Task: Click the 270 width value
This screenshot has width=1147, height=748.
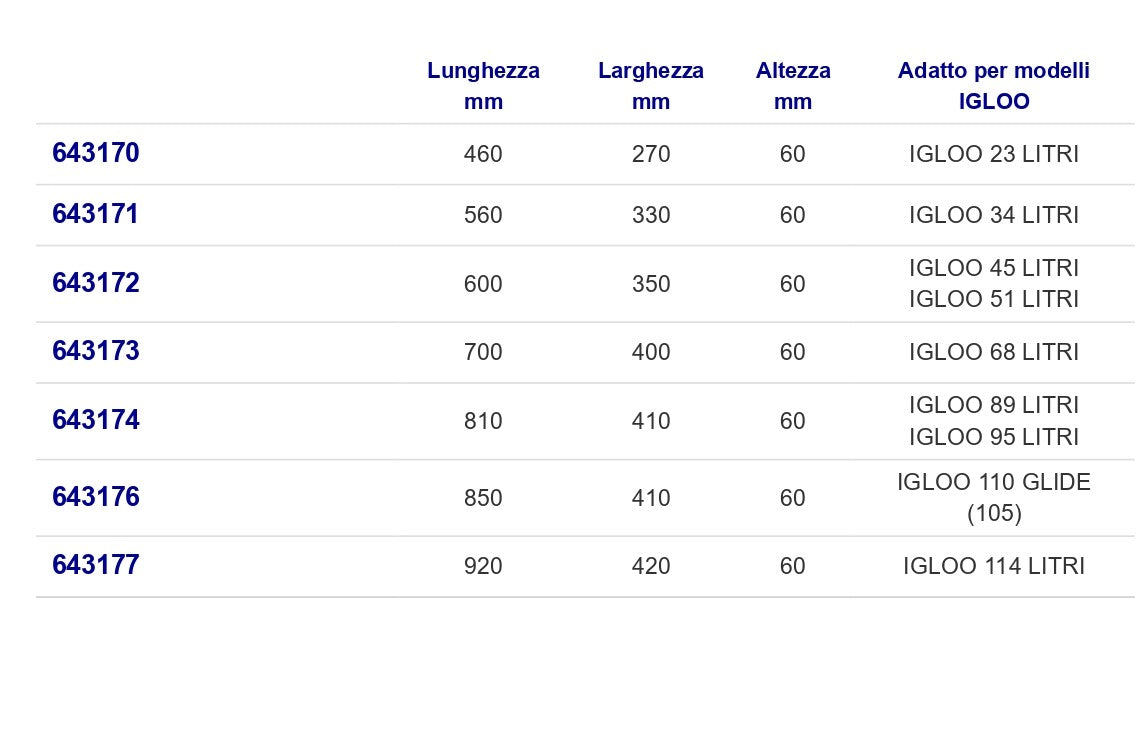Action: (x=651, y=154)
